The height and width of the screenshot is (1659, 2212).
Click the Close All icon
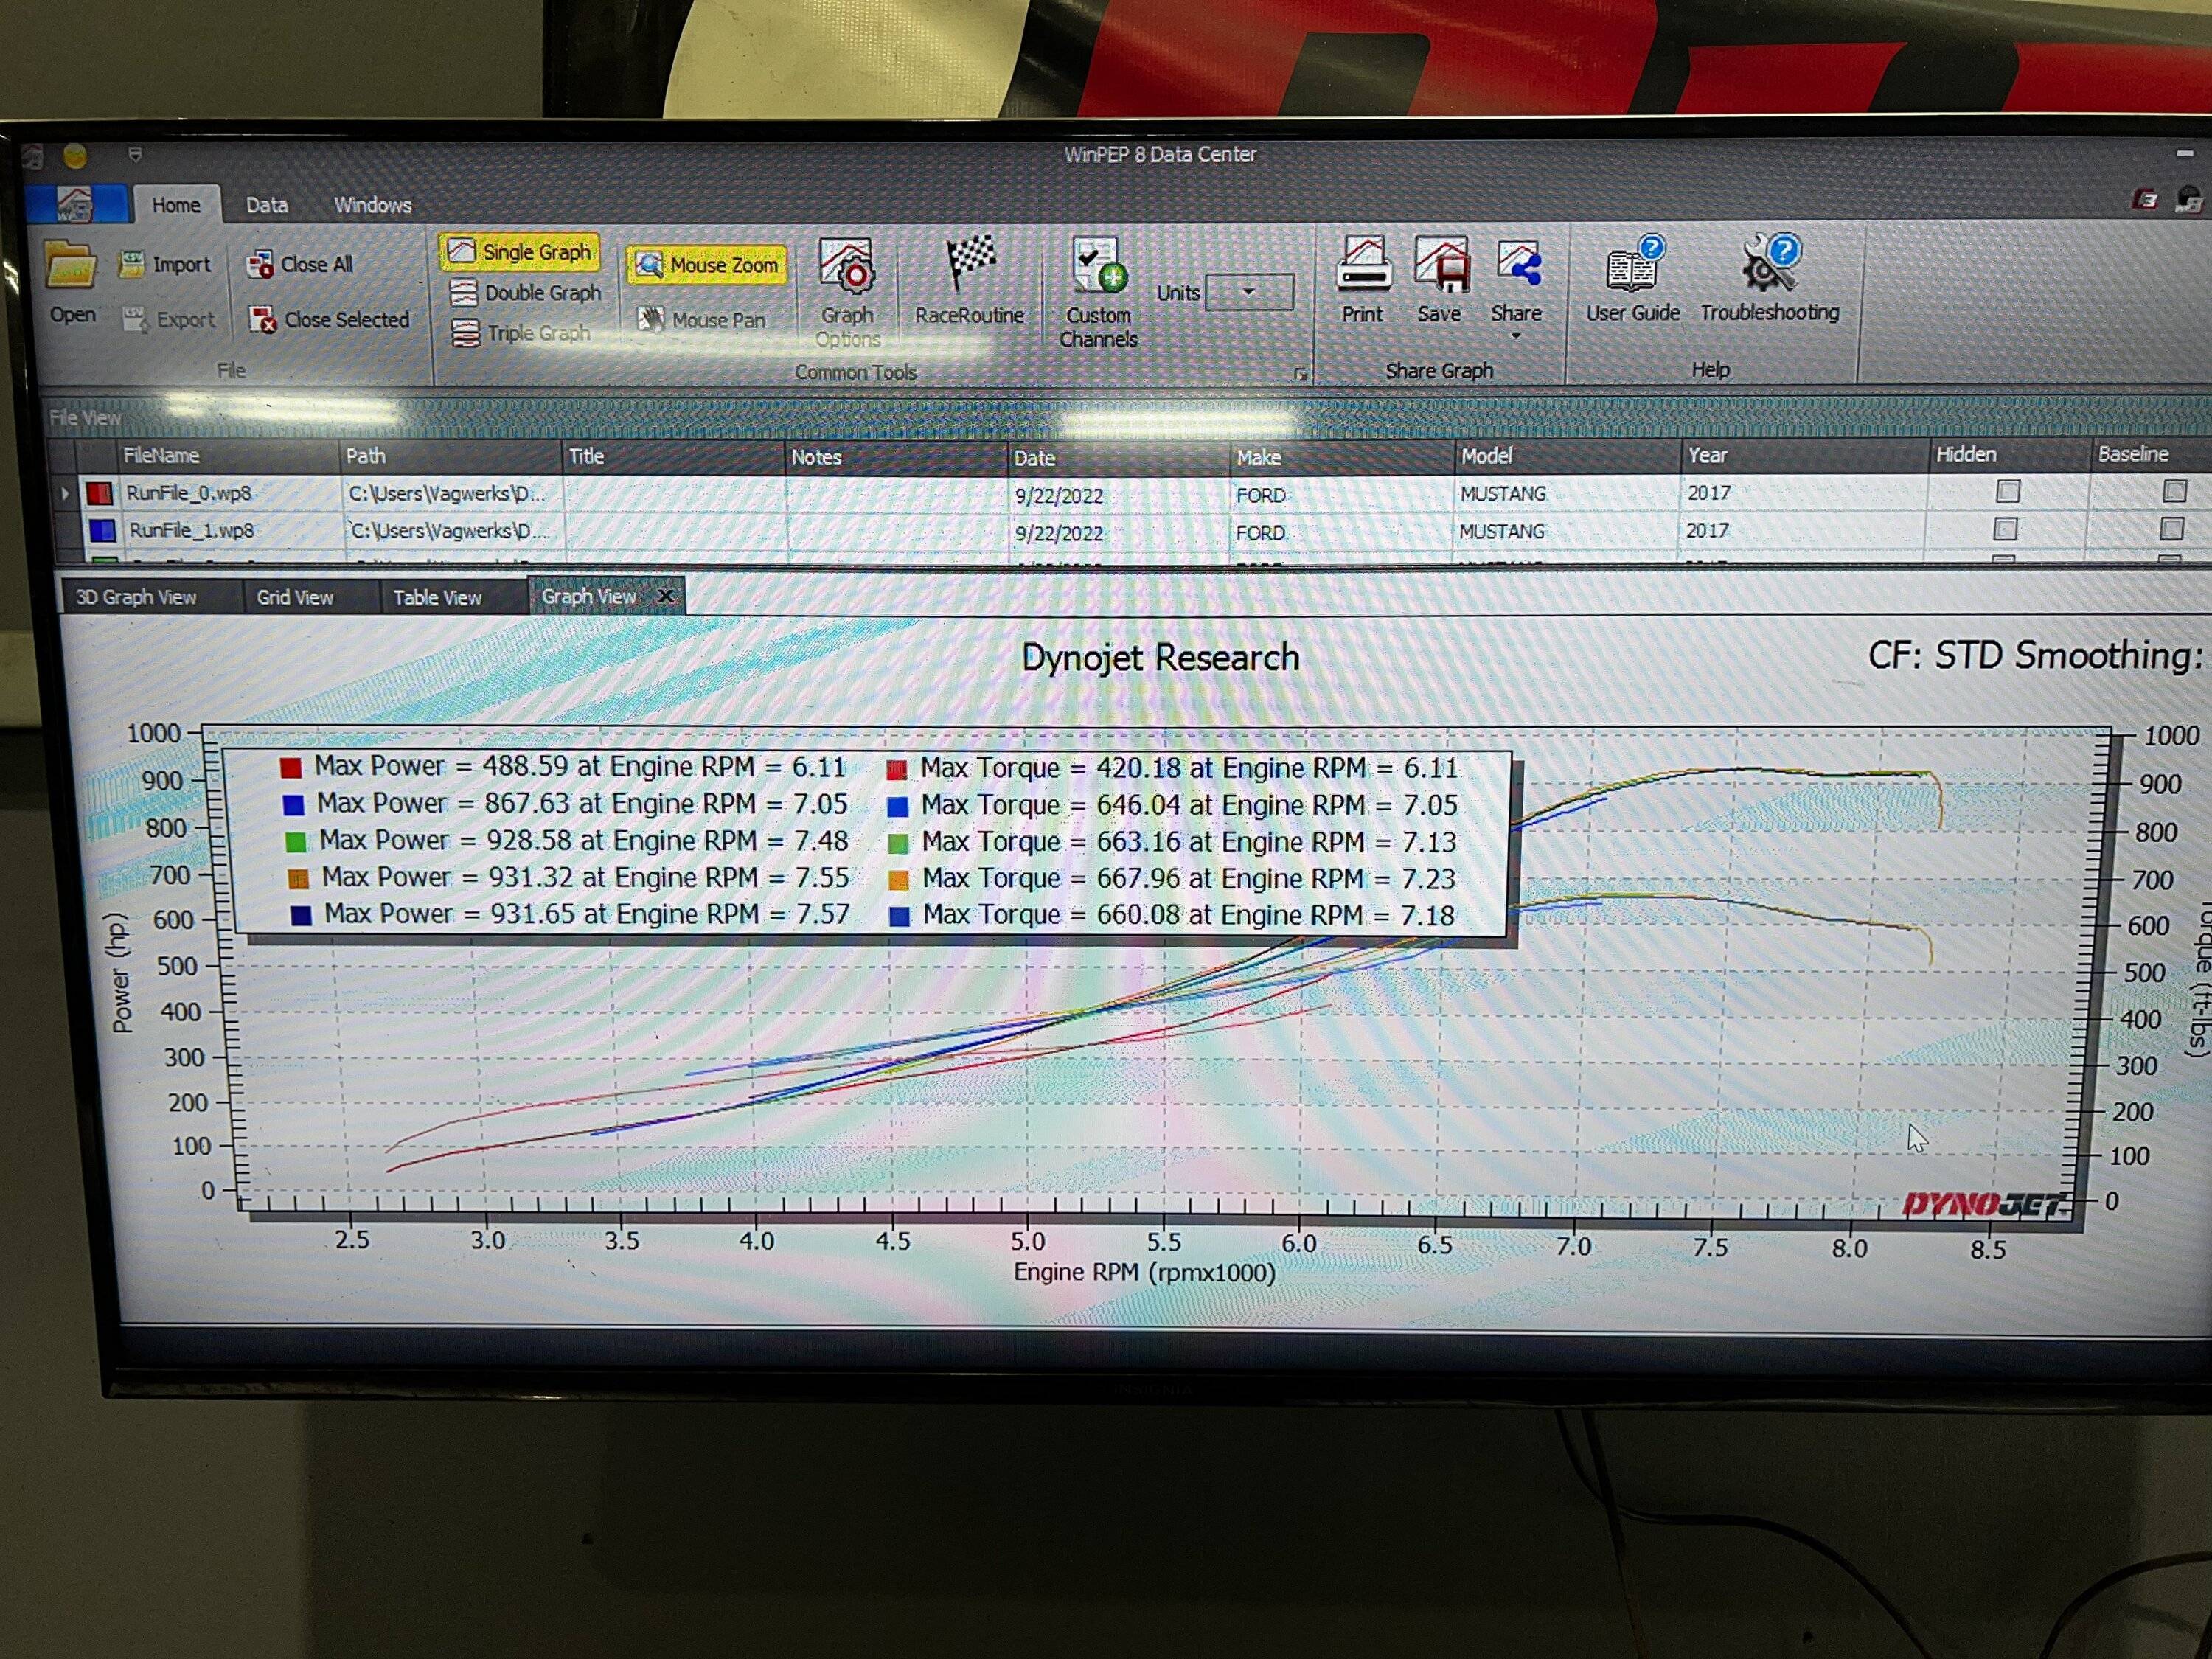(x=261, y=265)
